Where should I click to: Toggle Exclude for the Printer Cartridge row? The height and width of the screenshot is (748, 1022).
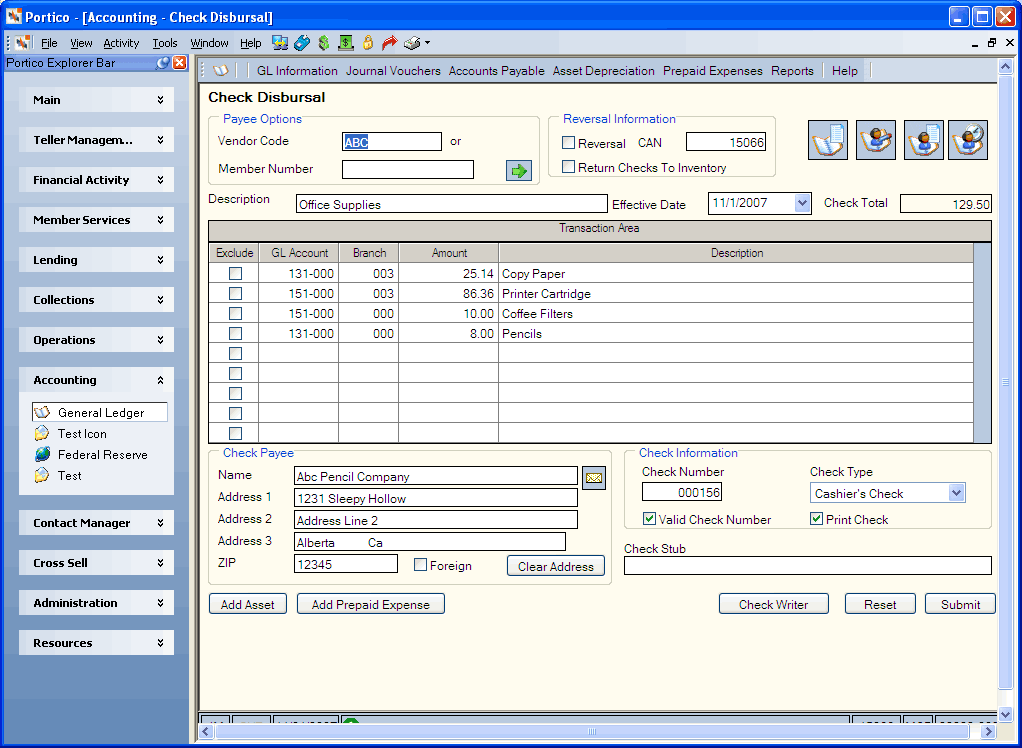[x=235, y=293]
